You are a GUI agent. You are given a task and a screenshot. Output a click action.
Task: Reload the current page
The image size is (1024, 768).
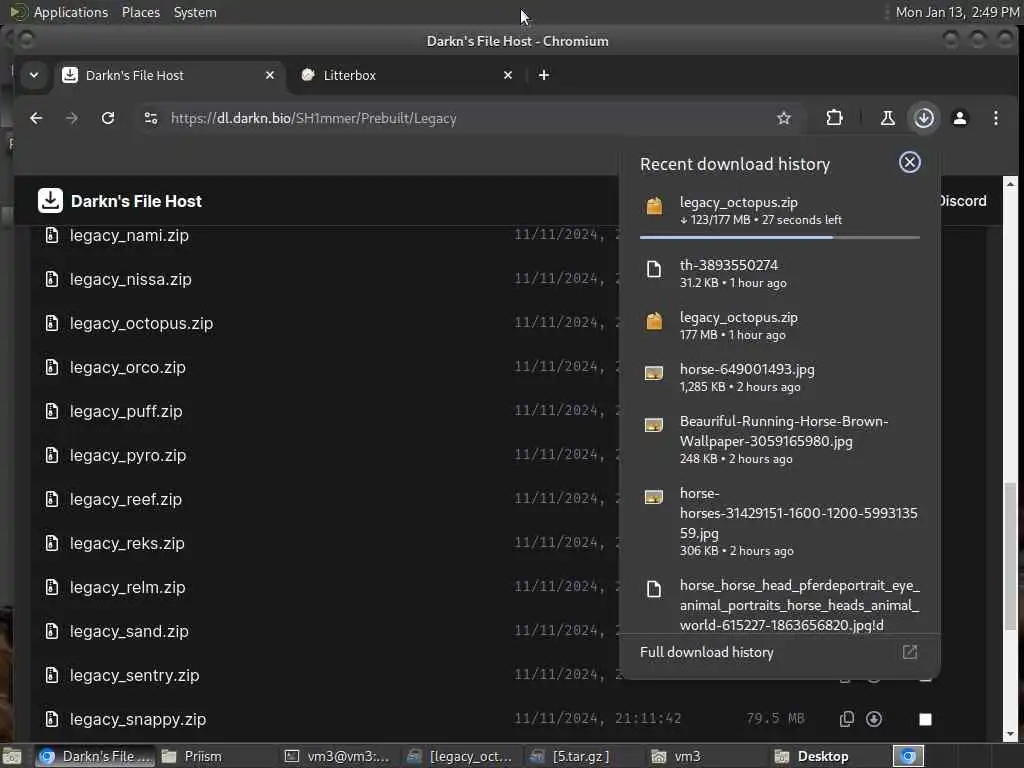(108, 118)
